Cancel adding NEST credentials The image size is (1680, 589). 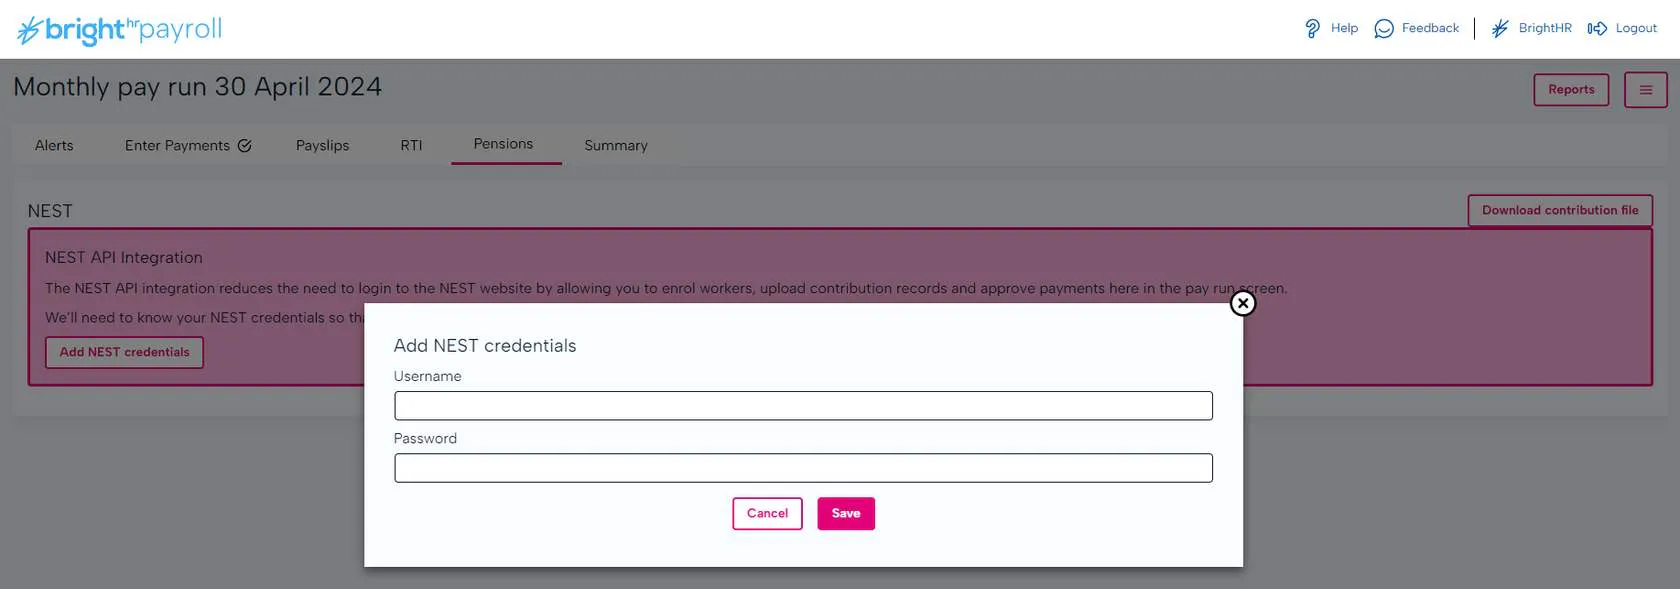[x=767, y=514]
